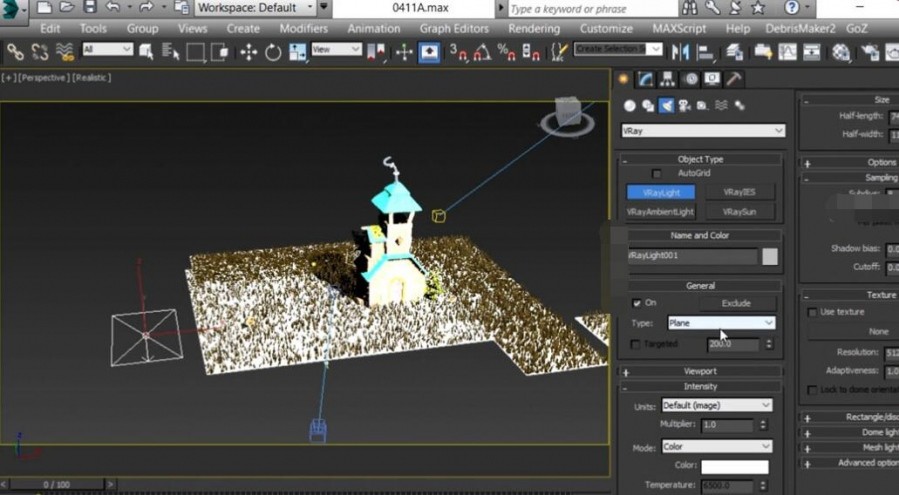Click the Mirror tool icon
899x495 pixels.
coord(680,52)
